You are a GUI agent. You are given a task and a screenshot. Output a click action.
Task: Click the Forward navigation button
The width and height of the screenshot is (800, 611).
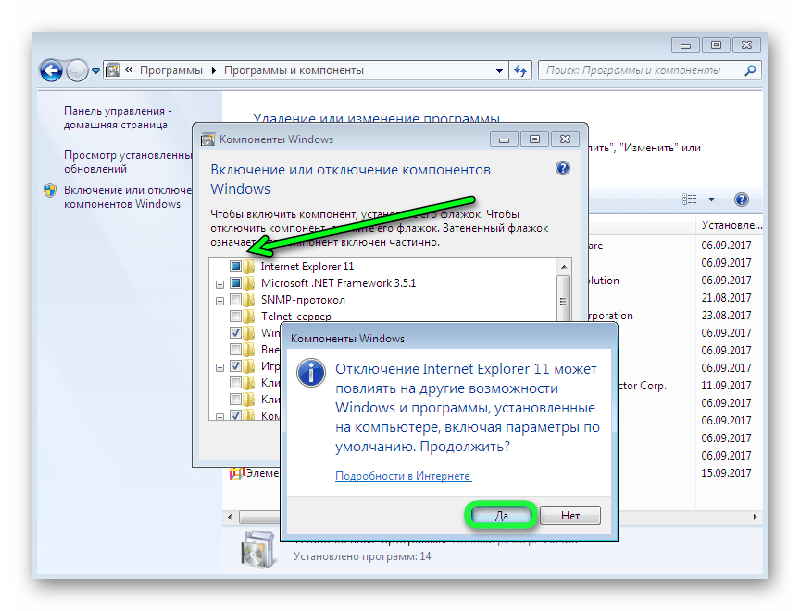coord(78,70)
